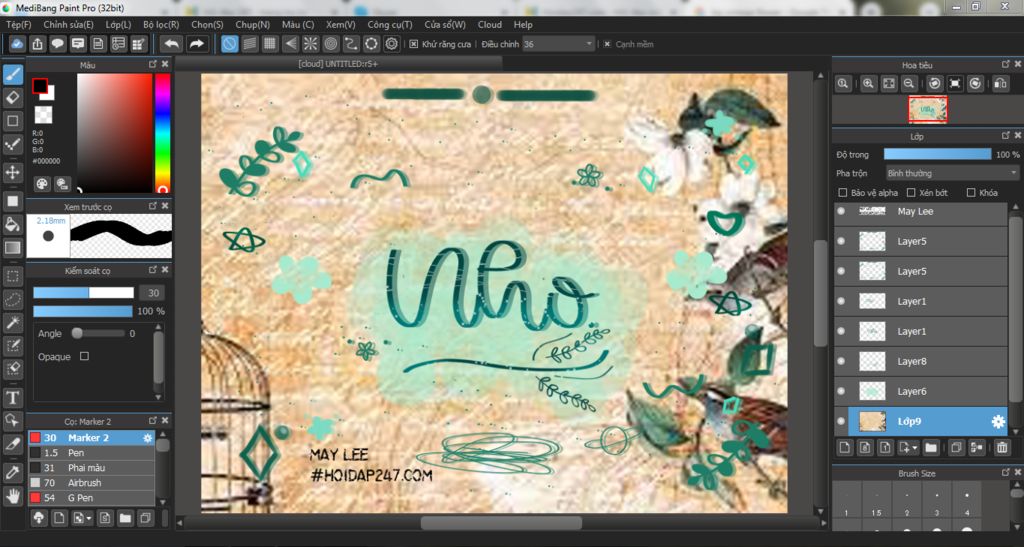Image resolution: width=1024 pixels, height=547 pixels.
Task: Zoom in using Navigator magnifier plus
Action: coord(868,84)
